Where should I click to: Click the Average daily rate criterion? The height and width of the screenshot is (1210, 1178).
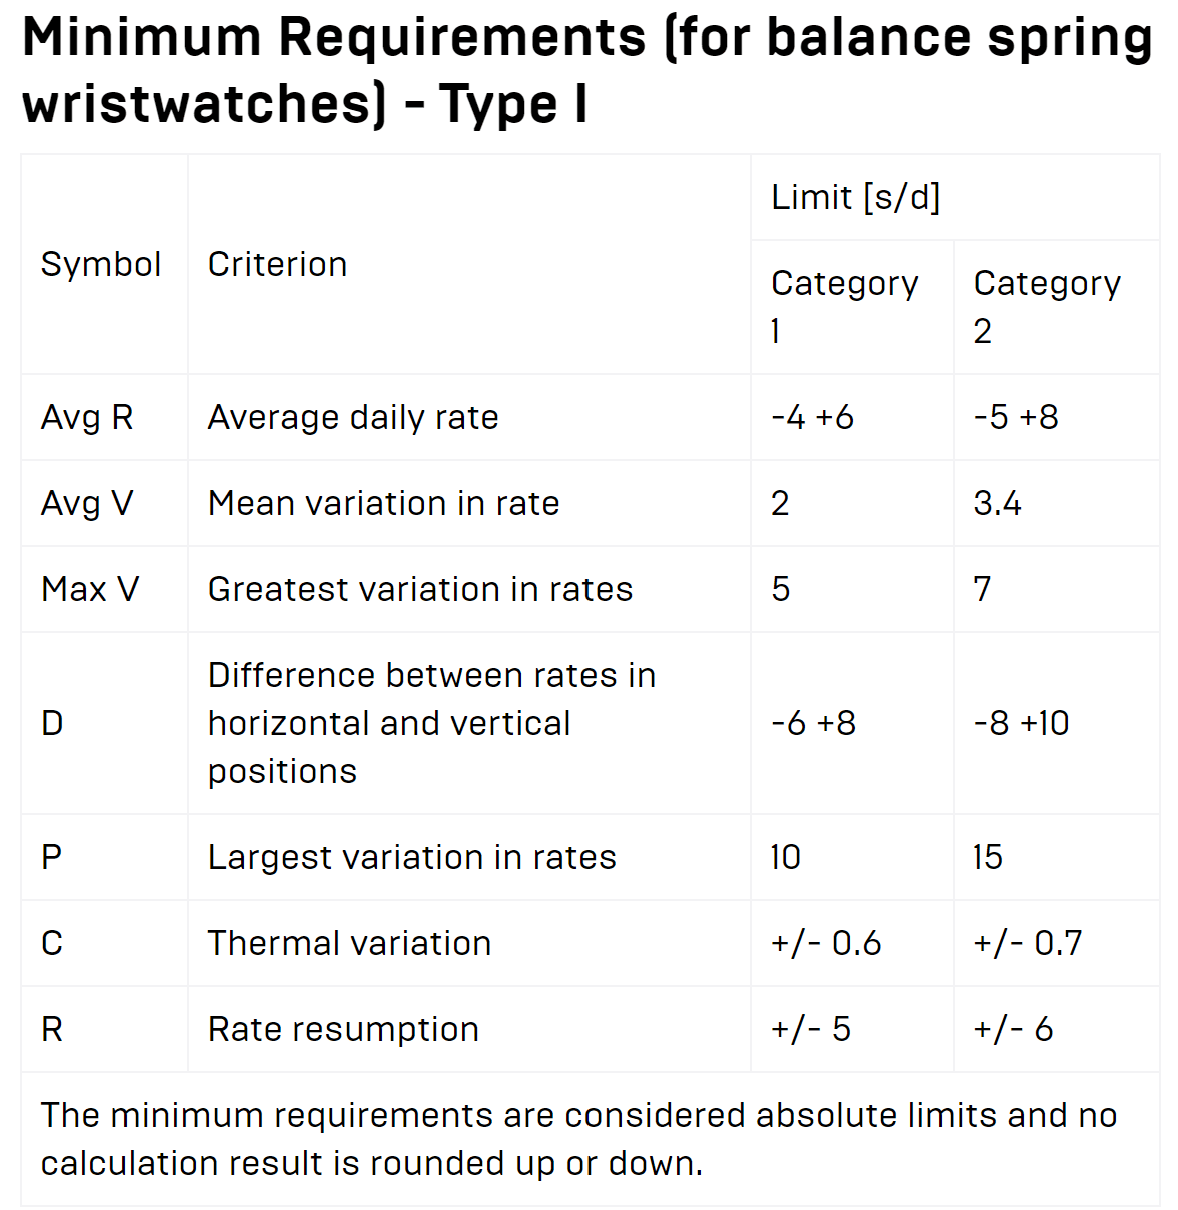[x=353, y=417]
